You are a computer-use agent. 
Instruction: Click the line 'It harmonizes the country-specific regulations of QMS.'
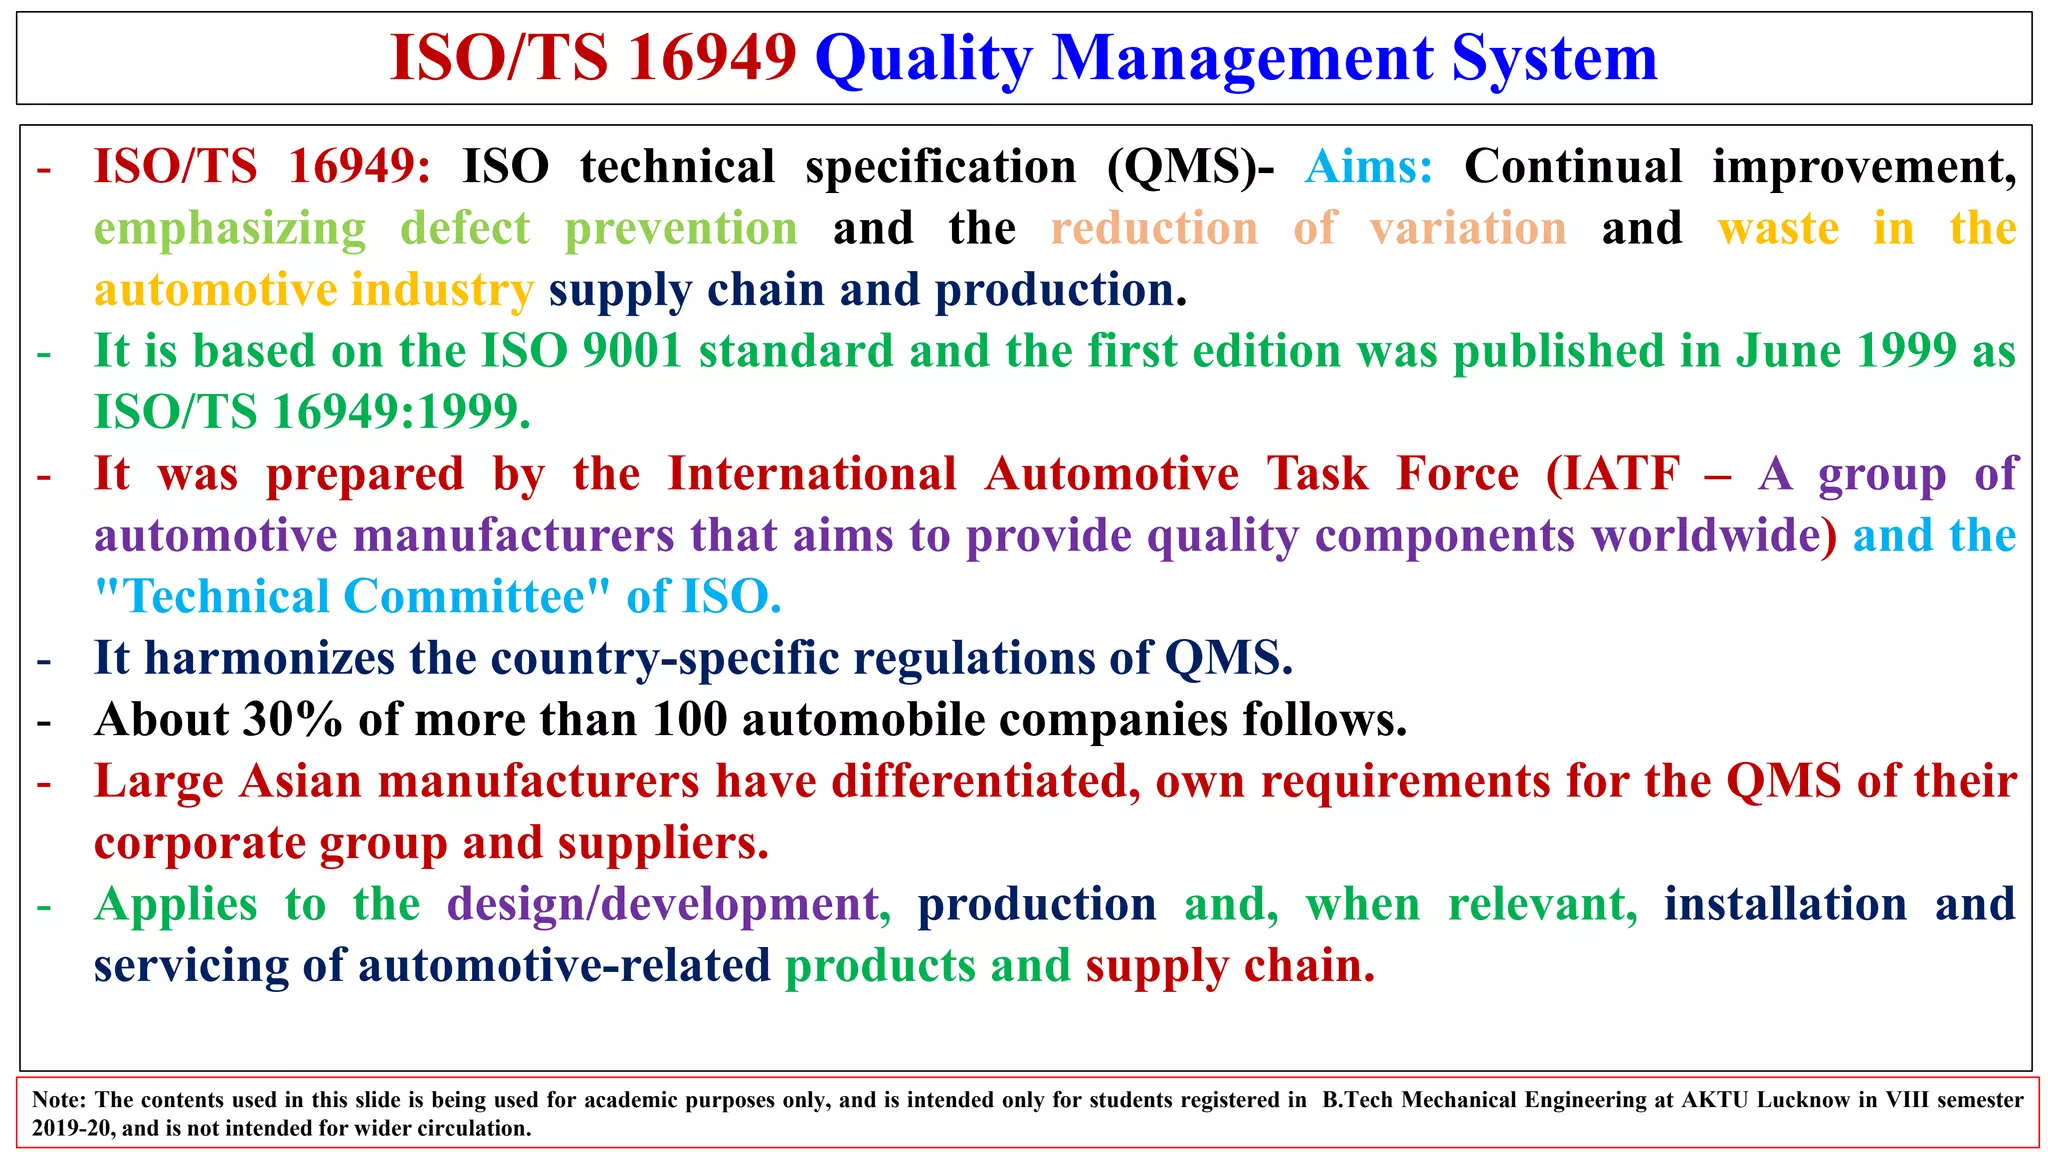pyautogui.click(x=694, y=659)
